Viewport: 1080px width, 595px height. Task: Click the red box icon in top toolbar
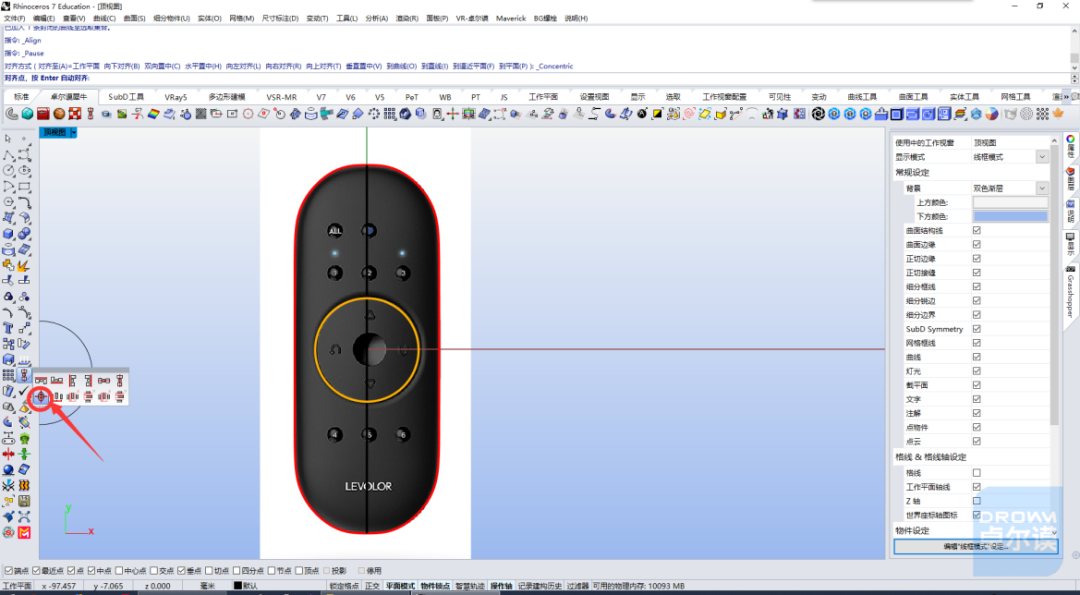pos(43,114)
